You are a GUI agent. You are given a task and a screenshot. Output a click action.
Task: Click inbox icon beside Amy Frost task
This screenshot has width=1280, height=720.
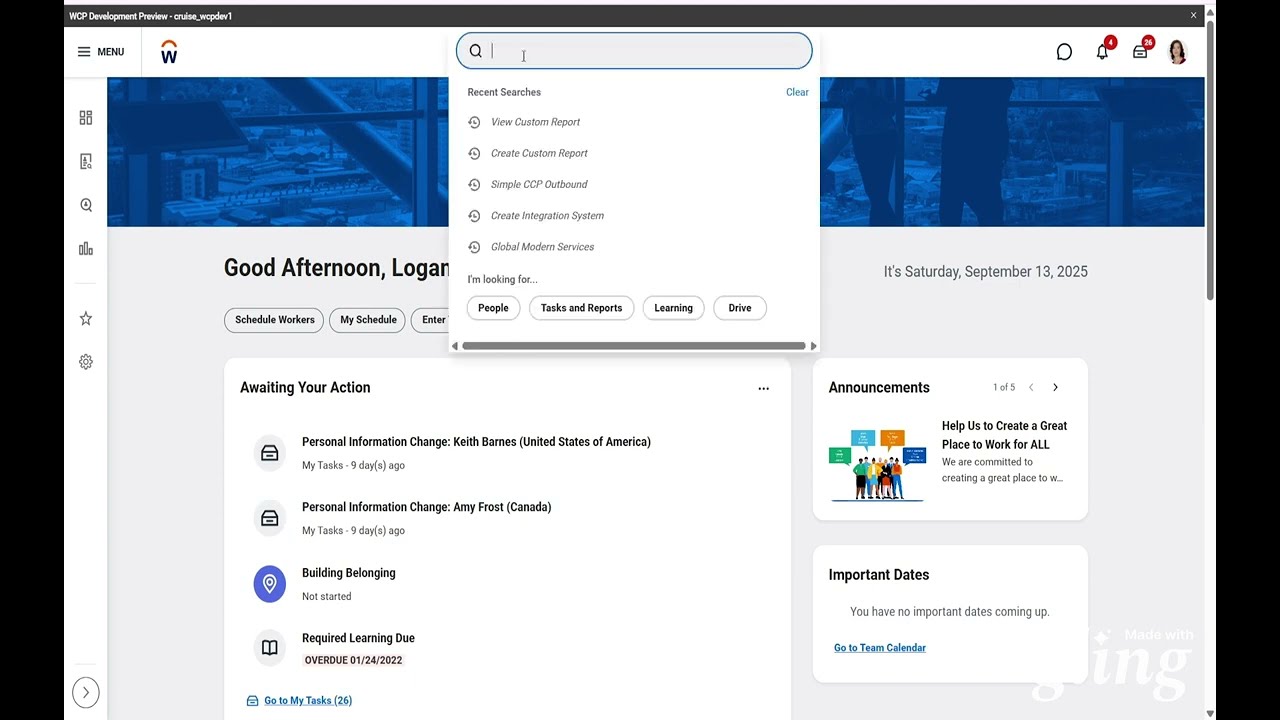pos(270,518)
